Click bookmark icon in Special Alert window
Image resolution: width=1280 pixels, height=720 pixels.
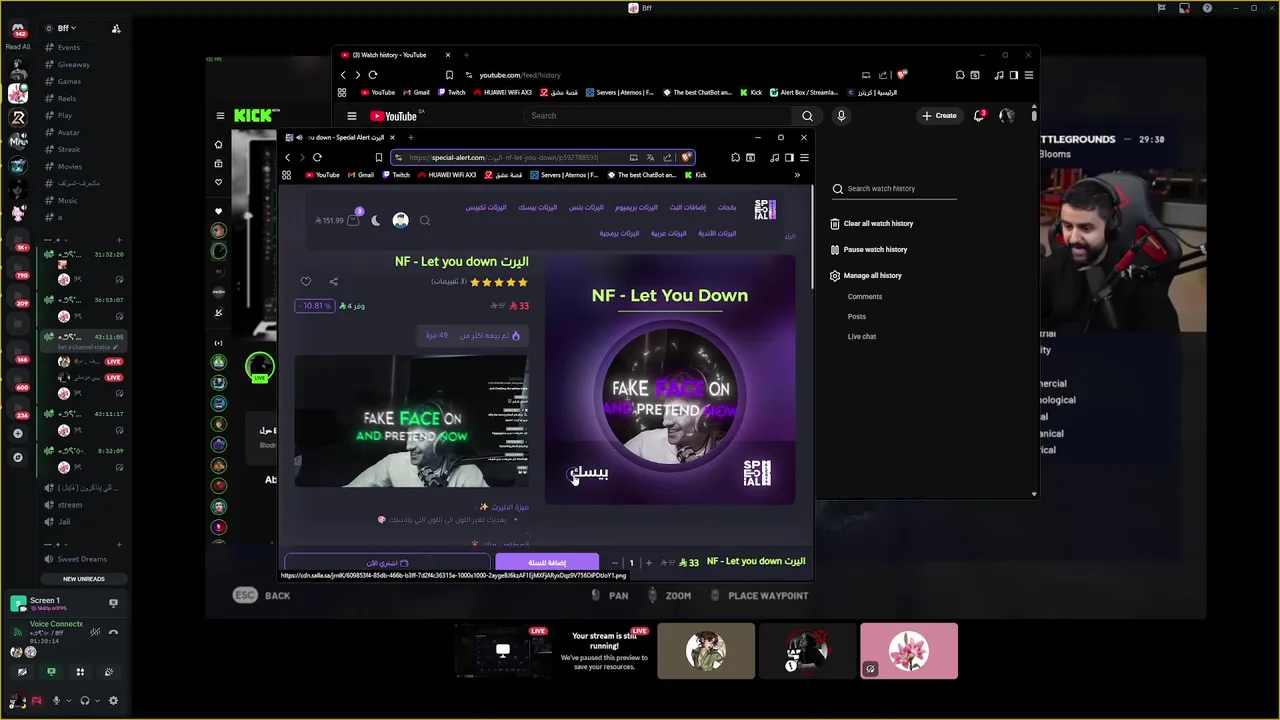pos(379,157)
